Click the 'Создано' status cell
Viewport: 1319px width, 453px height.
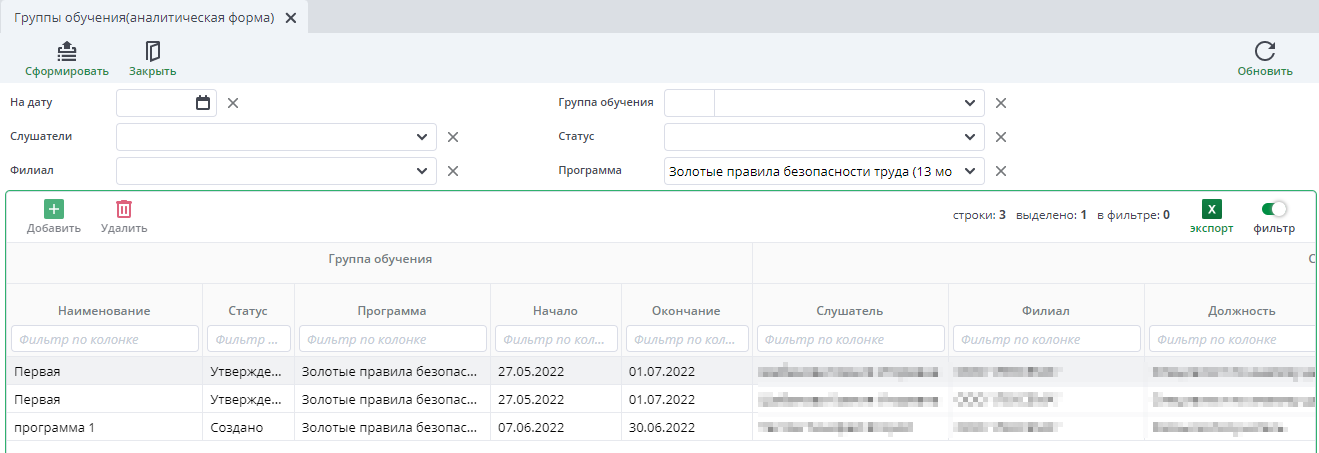coord(248,427)
